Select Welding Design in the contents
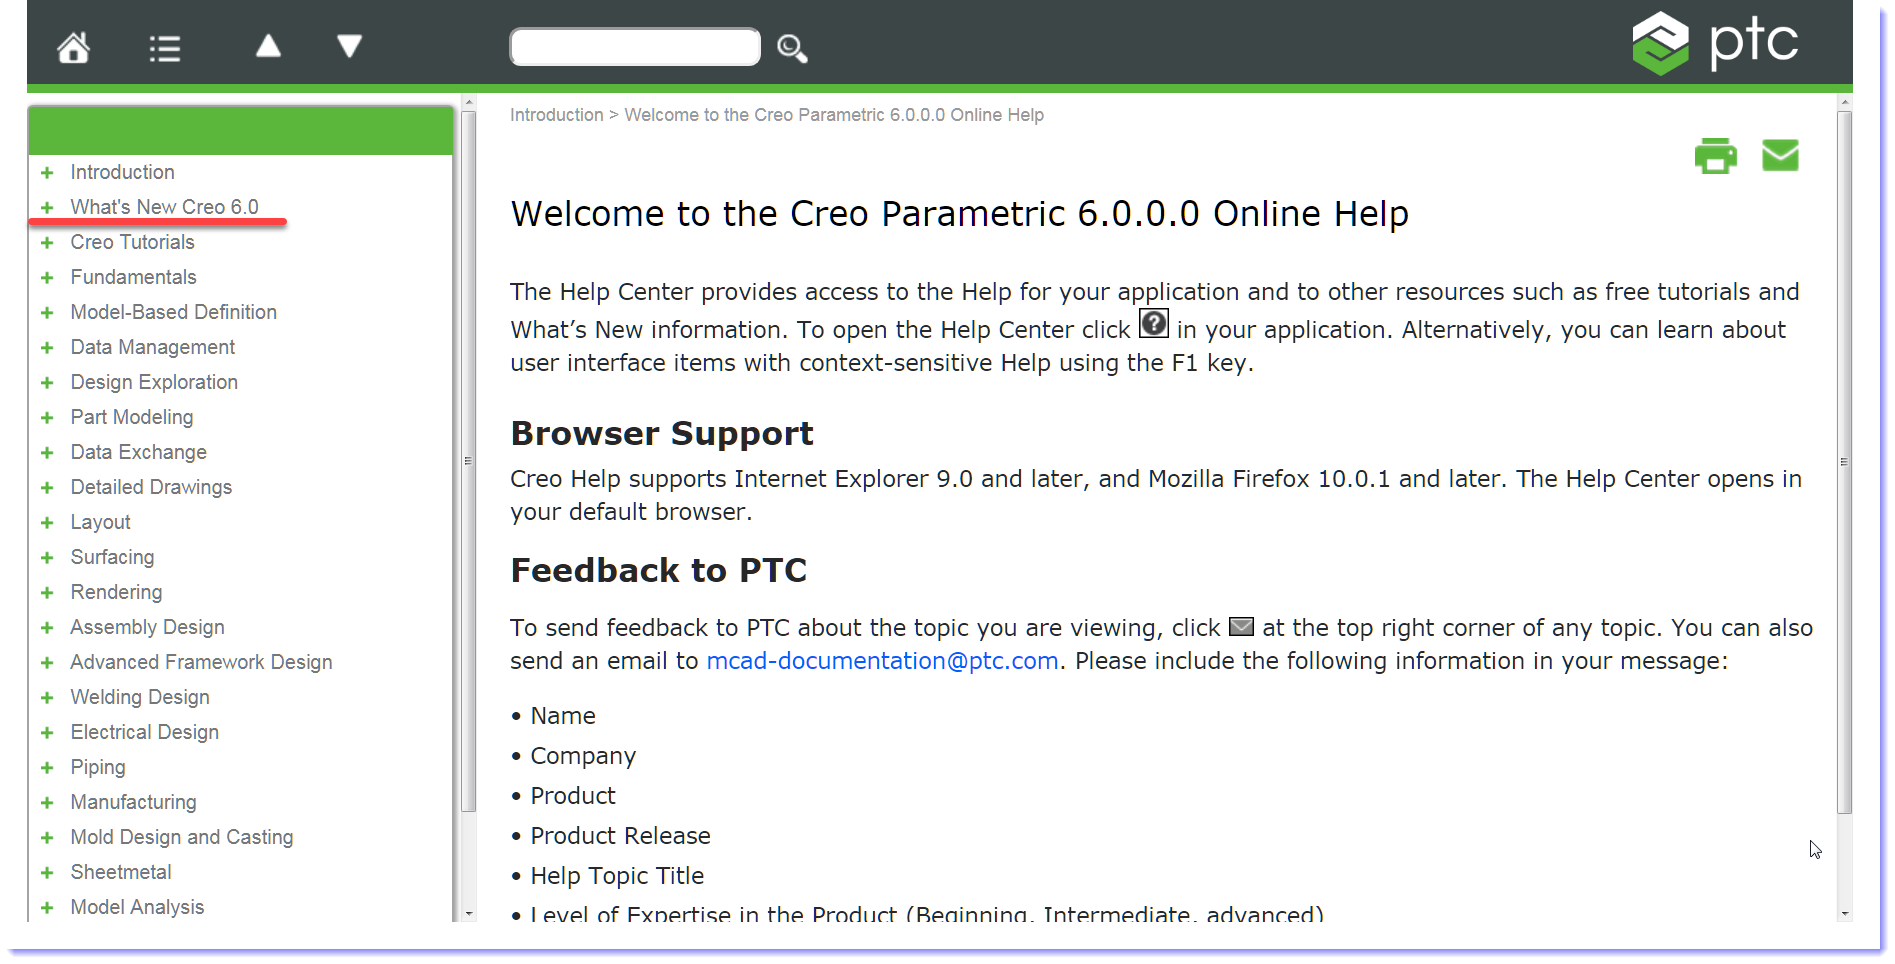This screenshot has width=1895, height=964. point(140,697)
